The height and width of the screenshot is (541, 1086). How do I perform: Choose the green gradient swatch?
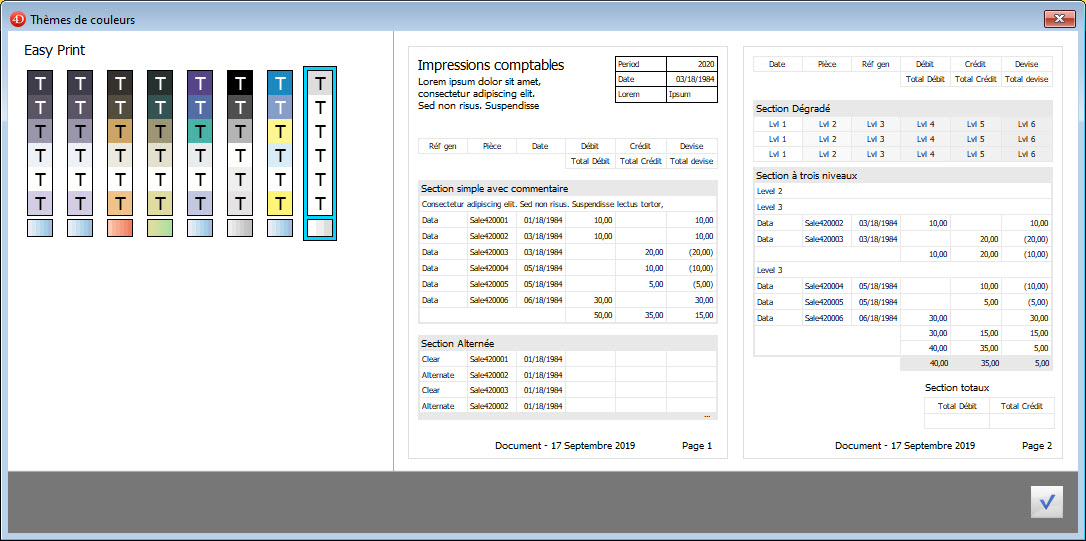[160, 228]
